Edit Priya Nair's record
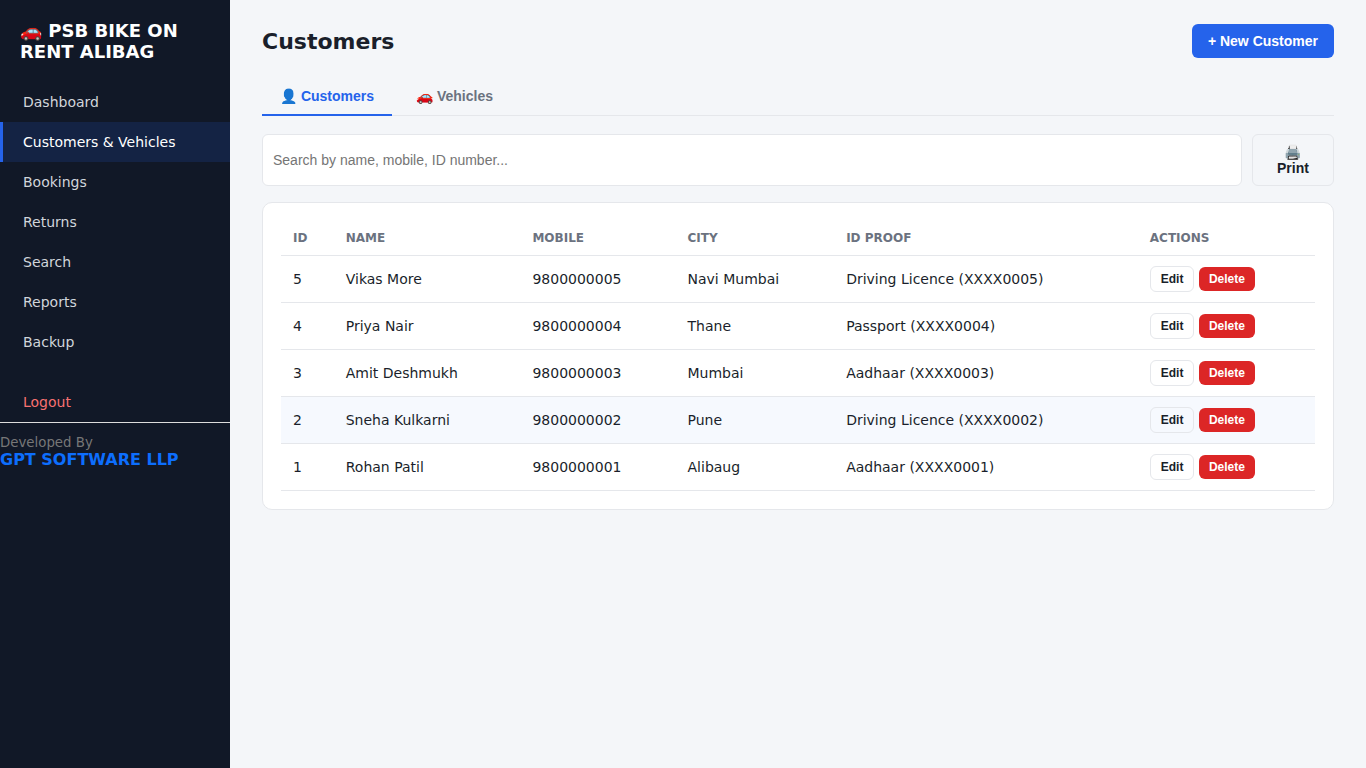 (1172, 326)
